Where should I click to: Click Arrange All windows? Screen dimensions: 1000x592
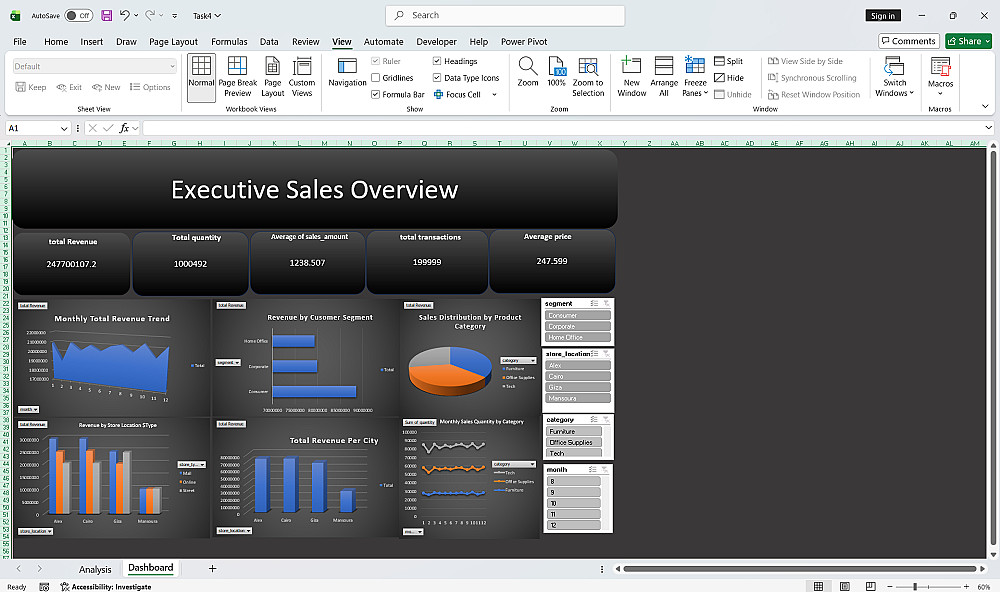click(663, 77)
